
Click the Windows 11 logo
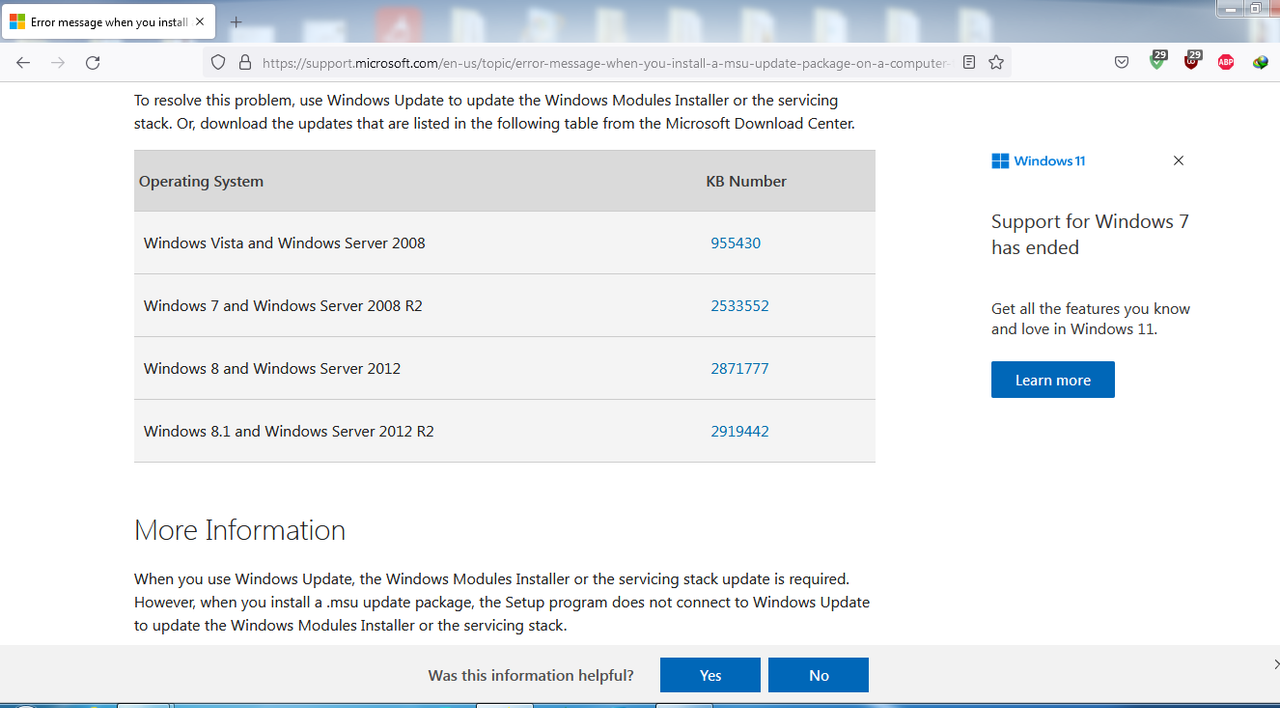[1038, 161]
